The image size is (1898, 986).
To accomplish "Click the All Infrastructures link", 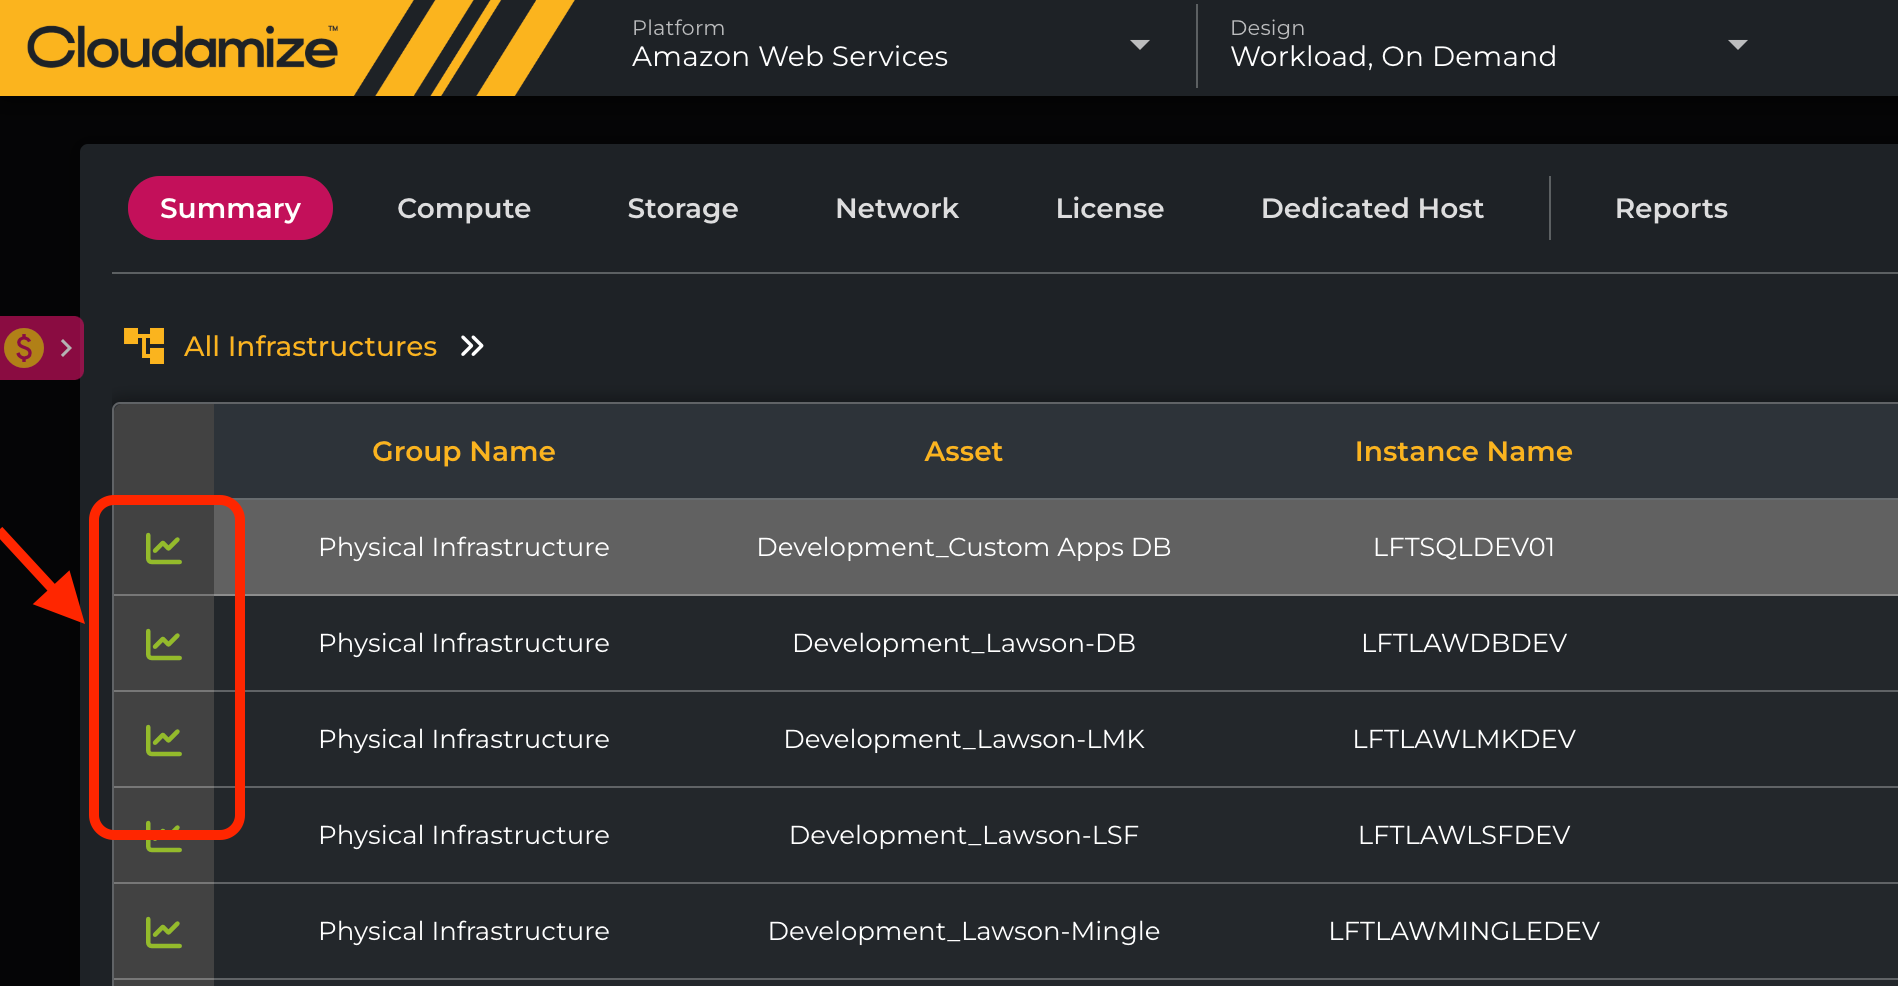I will [310, 346].
